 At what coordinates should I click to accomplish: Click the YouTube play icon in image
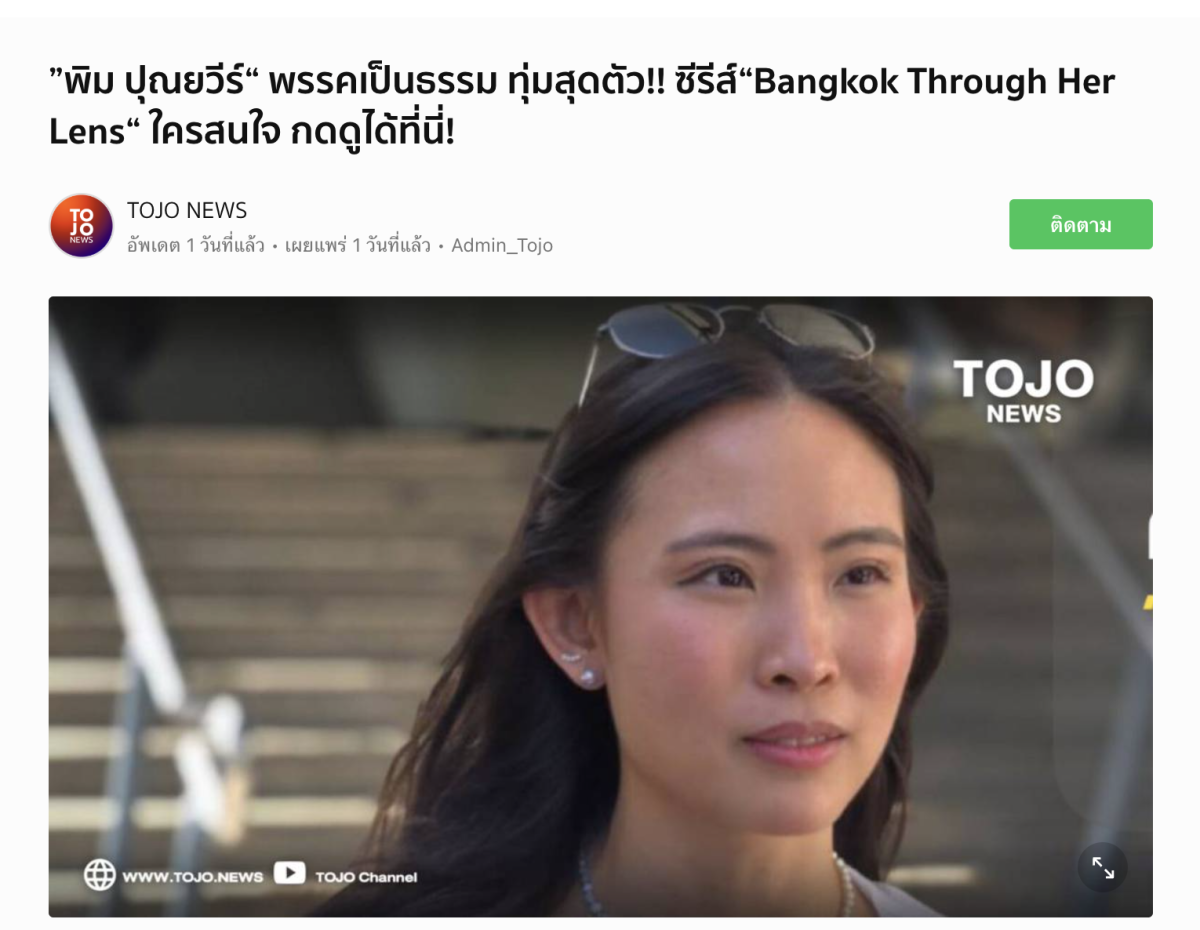click(x=289, y=874)
